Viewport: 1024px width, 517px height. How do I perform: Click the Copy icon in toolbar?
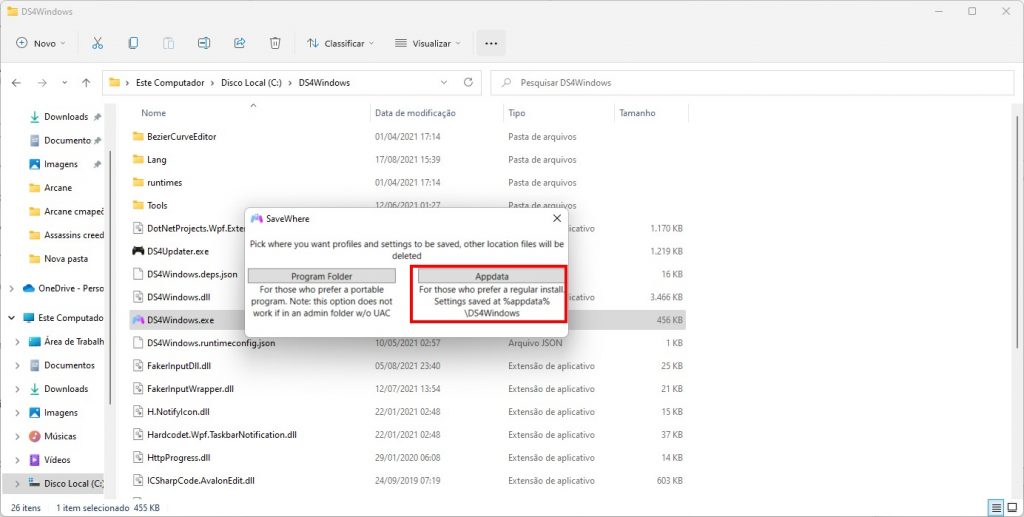click(x=133, y=43)
